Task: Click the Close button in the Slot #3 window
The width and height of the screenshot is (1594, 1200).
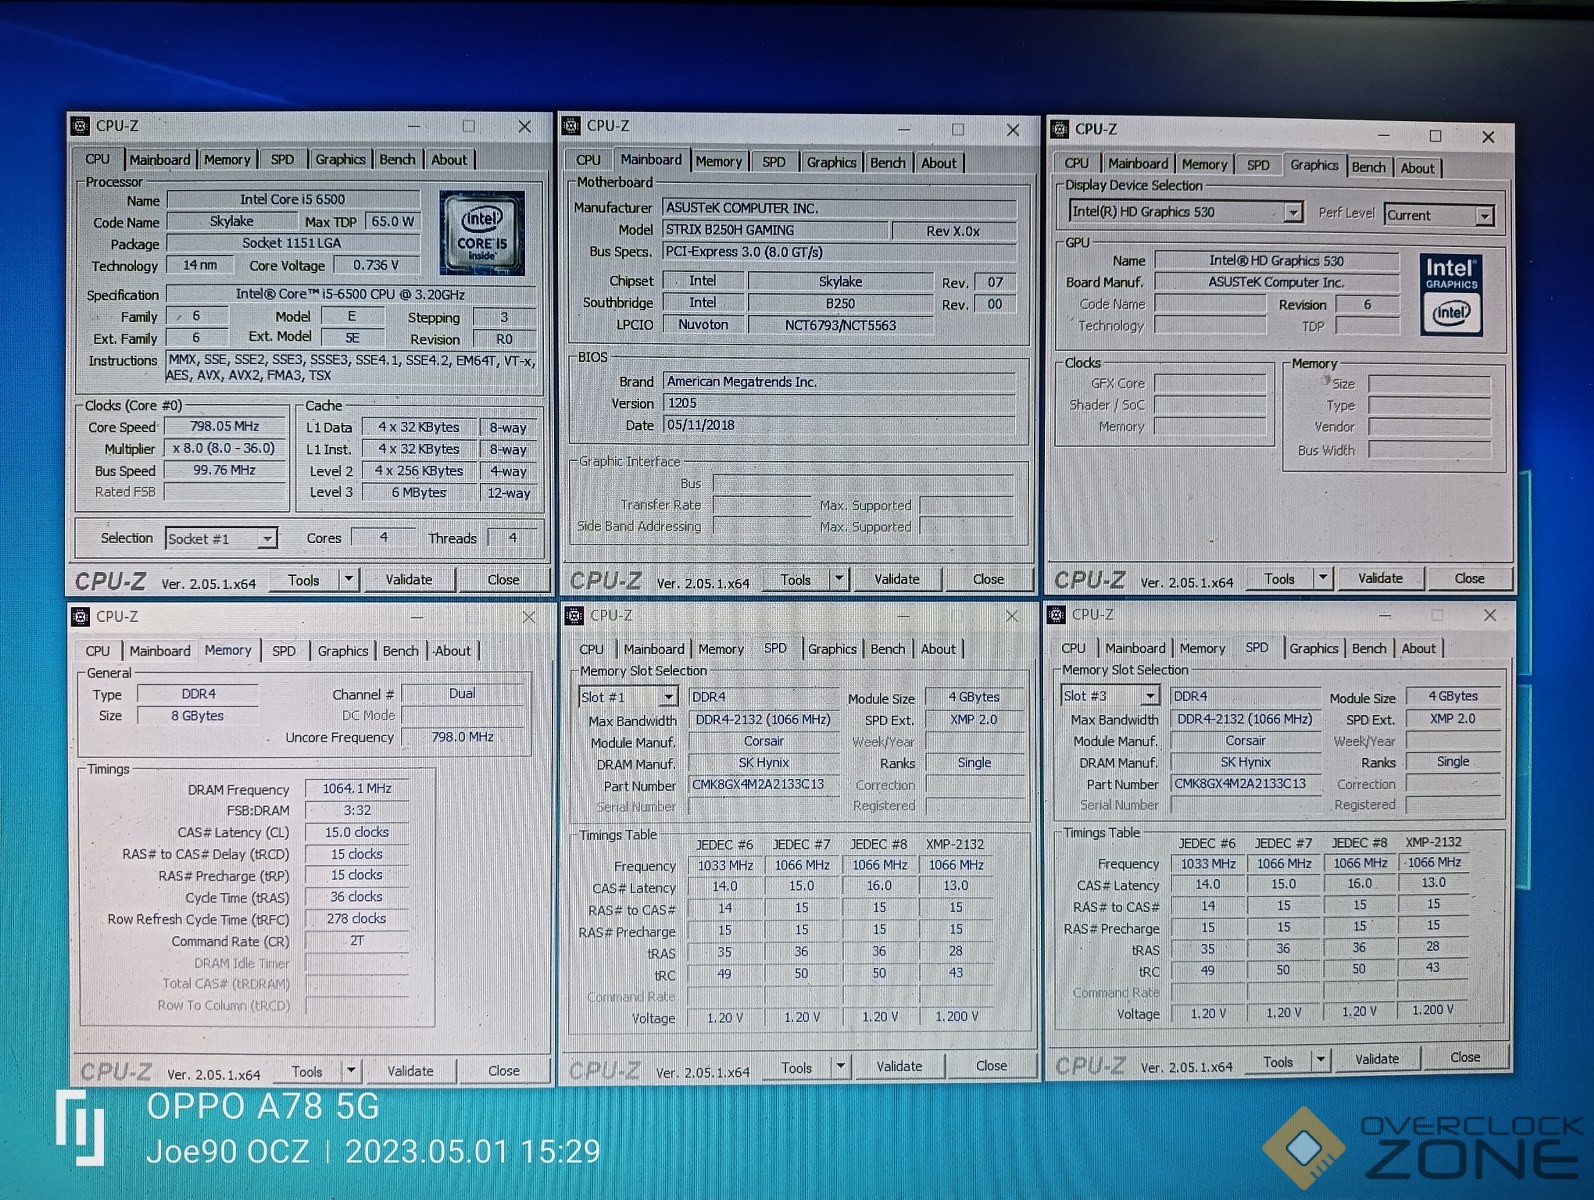Action: pos(1465,1057)
